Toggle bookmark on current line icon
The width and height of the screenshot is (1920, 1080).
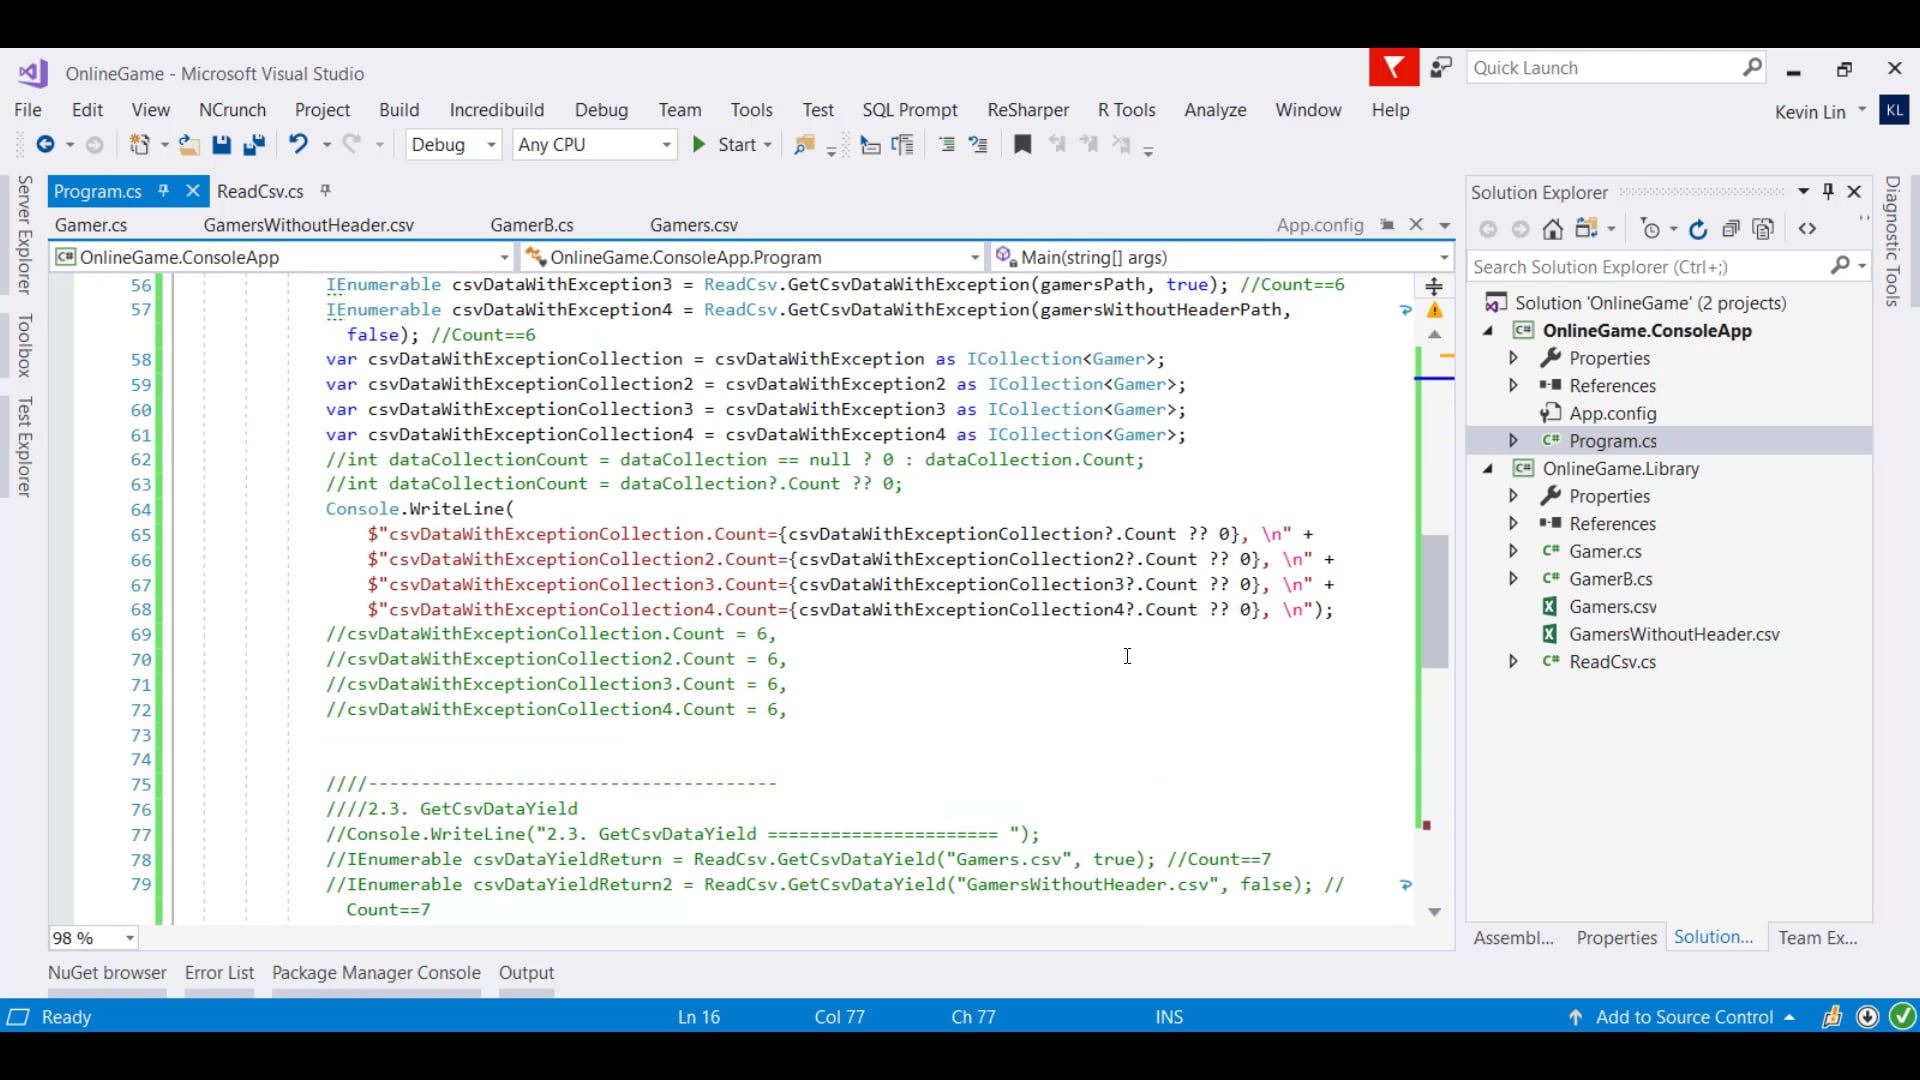(1022, 145)
